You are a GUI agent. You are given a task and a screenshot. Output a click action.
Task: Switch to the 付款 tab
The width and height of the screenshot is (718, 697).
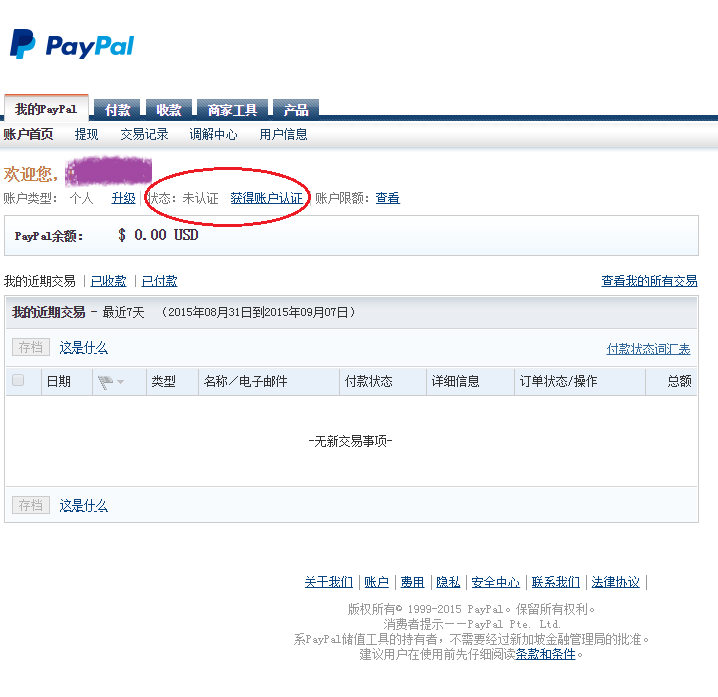(x=118, y=110)
